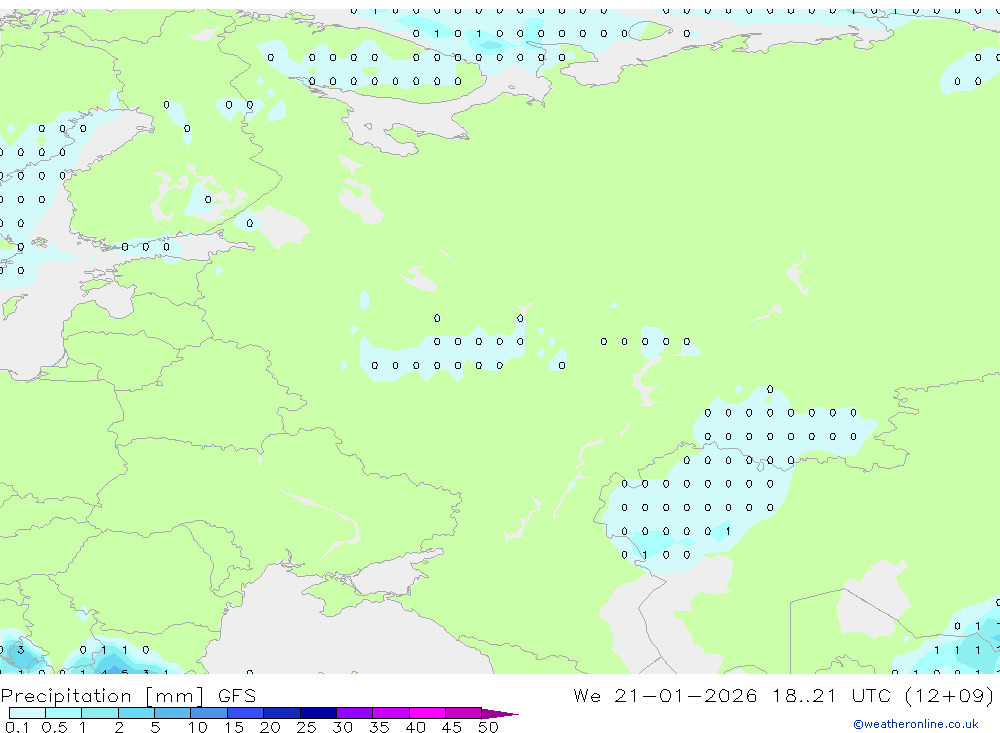Image resolution: width=1000 pixels, height=733 pixels.
Task: Click the 45–50 mm legend color box
Action: [464, 713]
